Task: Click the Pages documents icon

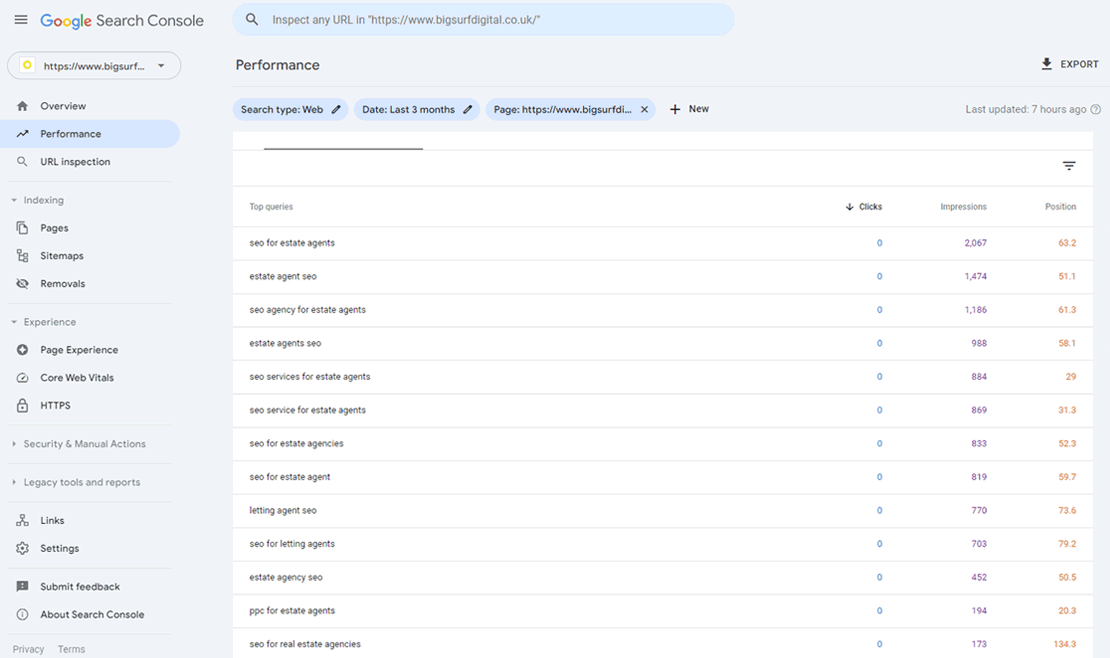Action: [x=23, y=227]
